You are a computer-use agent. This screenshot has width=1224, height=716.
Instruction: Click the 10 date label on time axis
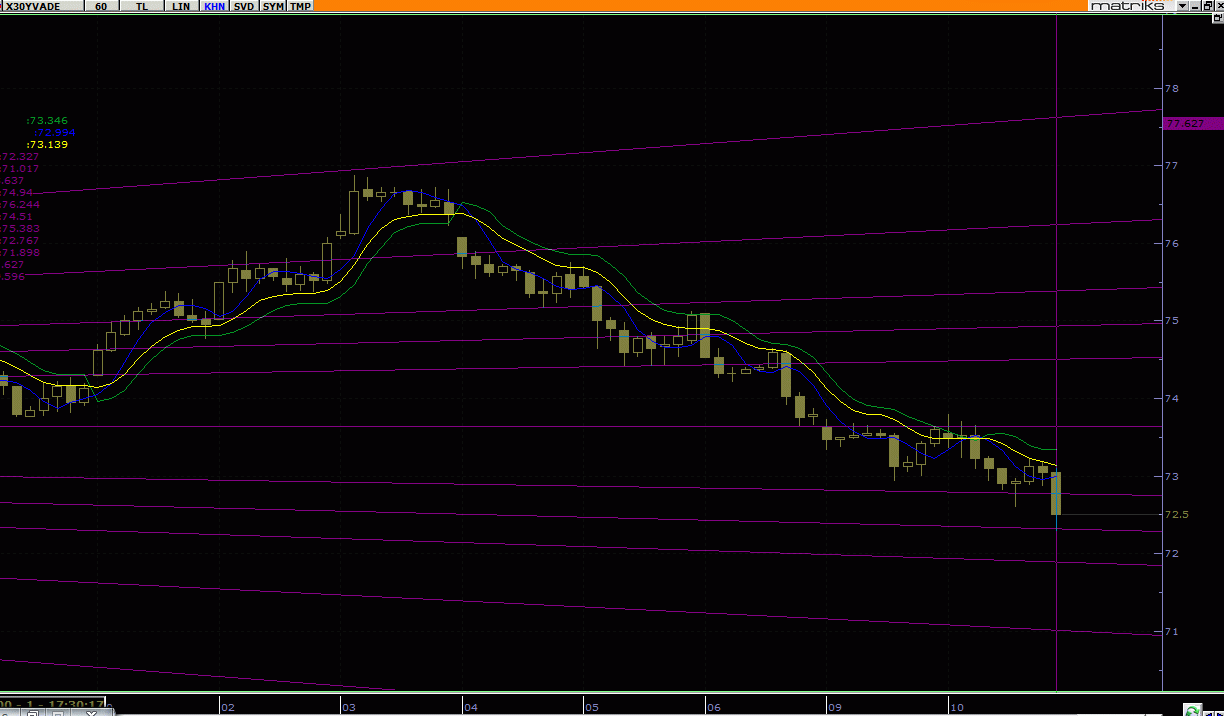click(x=957, y=708)
